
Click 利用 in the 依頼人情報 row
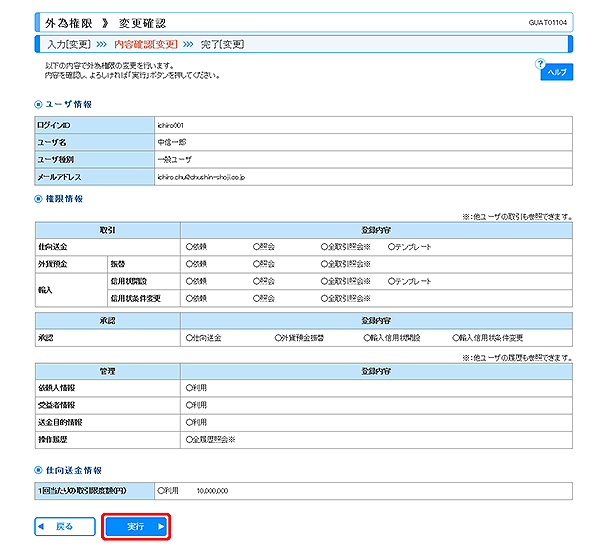coord(196,388)
